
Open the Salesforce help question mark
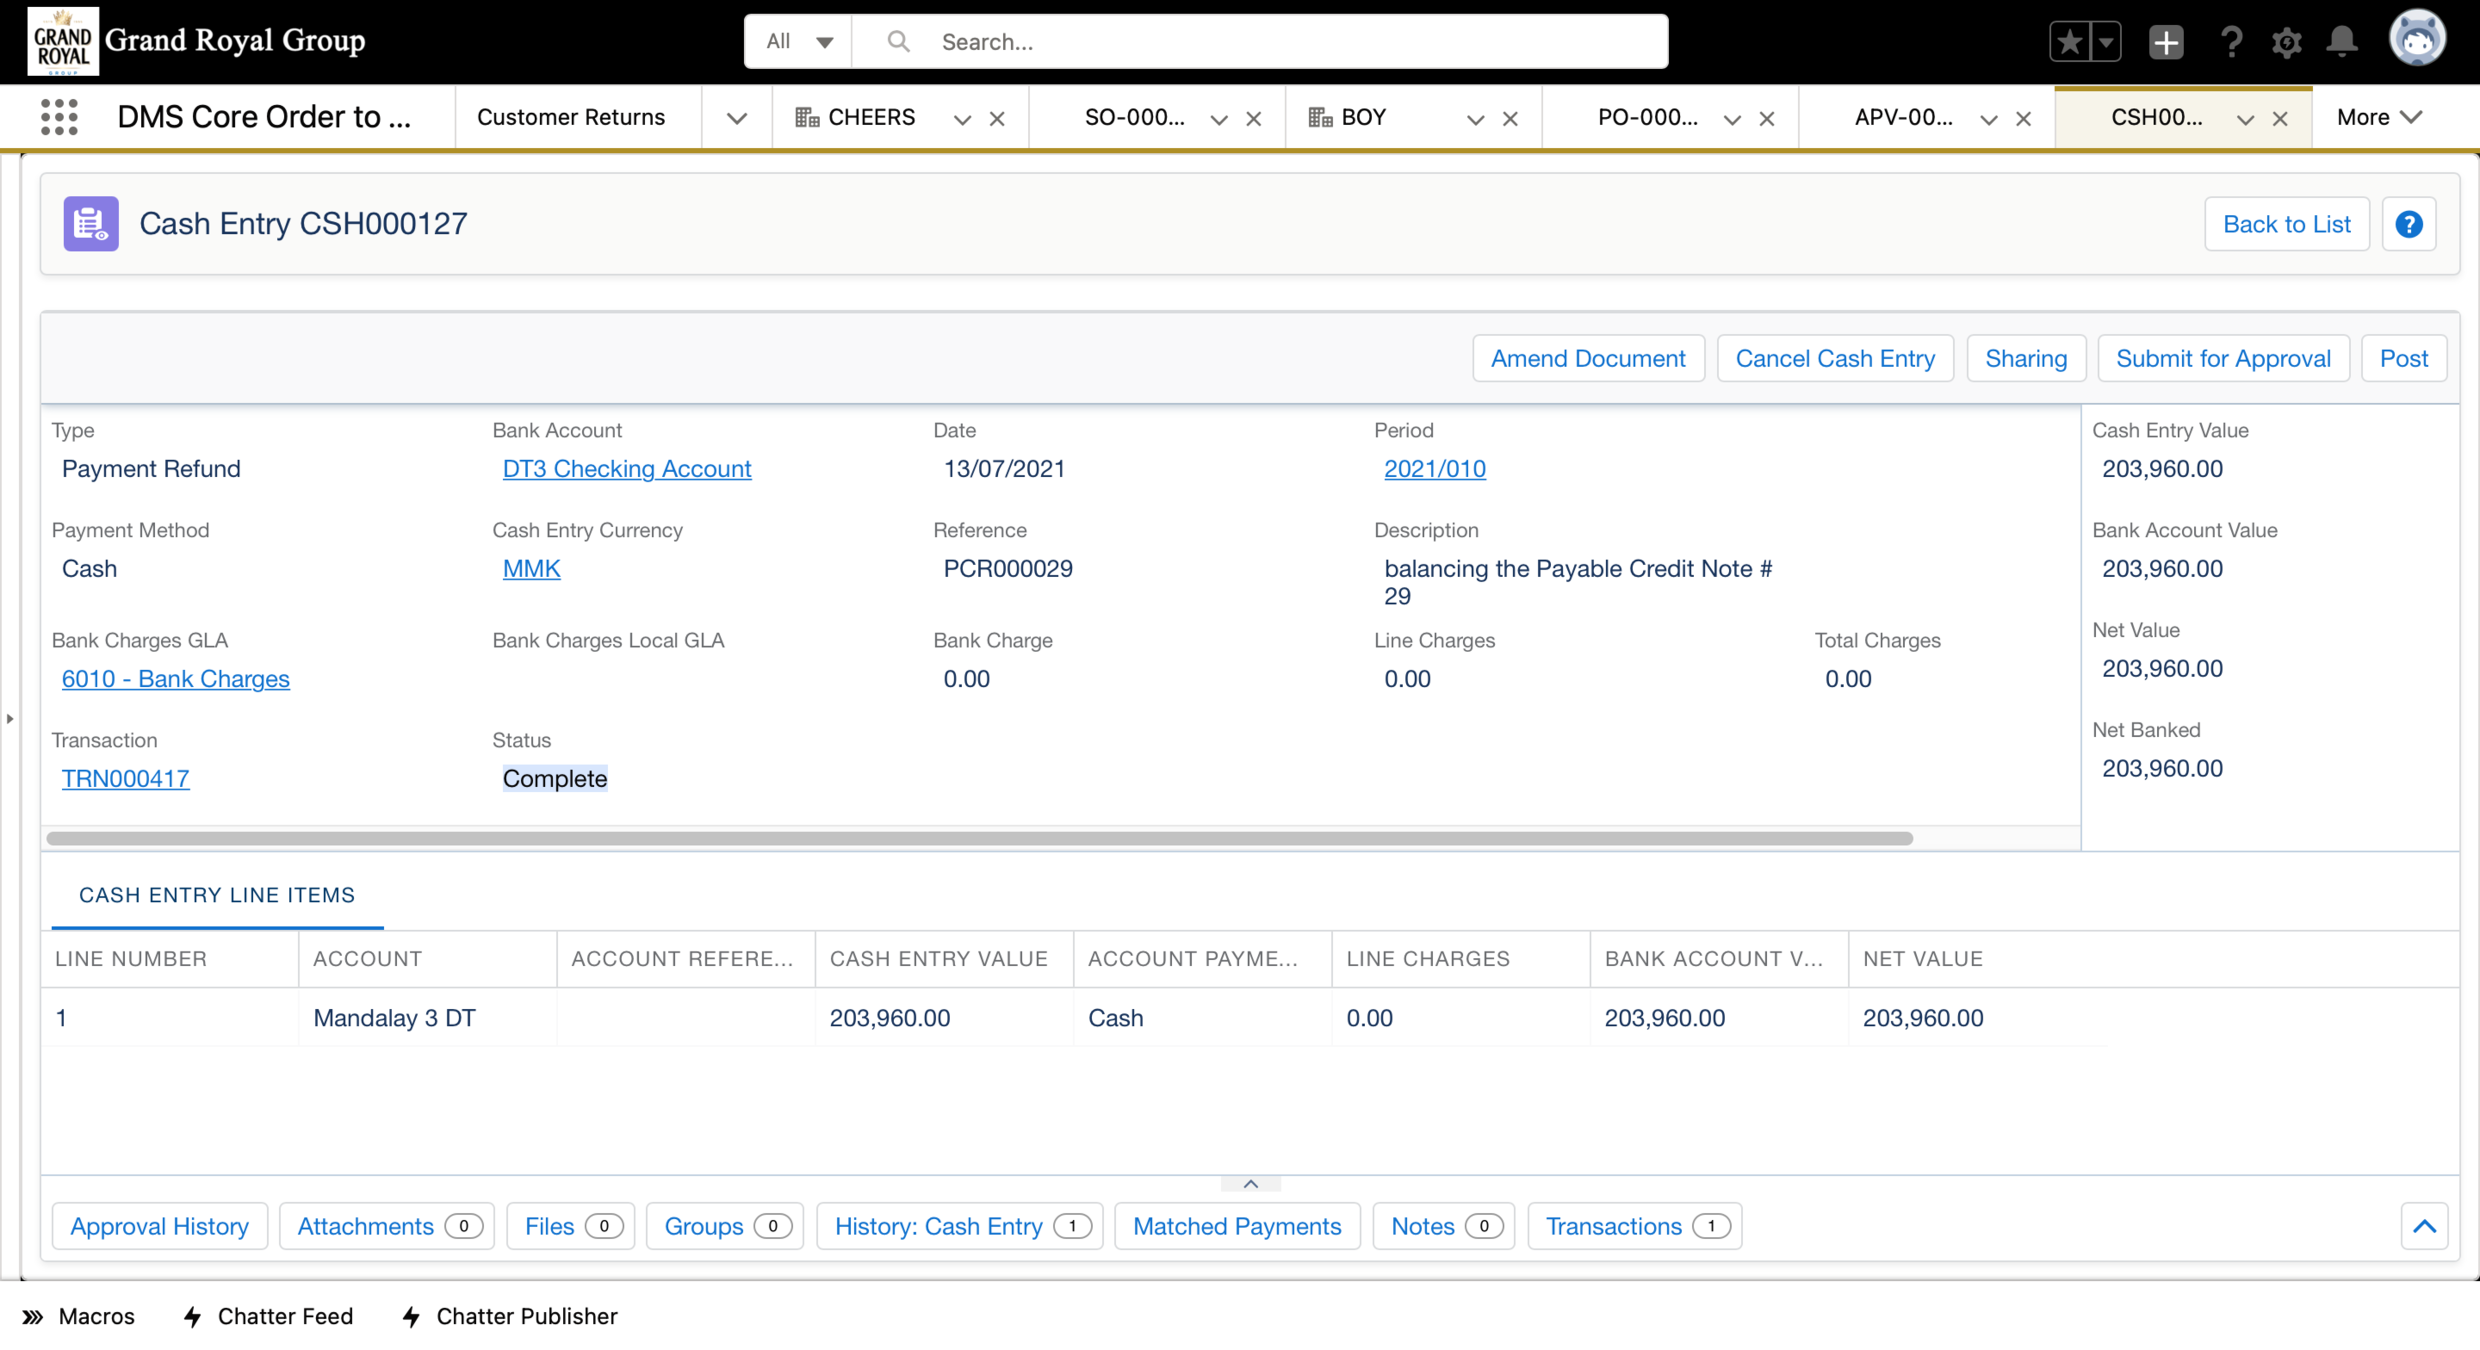(2231, 42)
